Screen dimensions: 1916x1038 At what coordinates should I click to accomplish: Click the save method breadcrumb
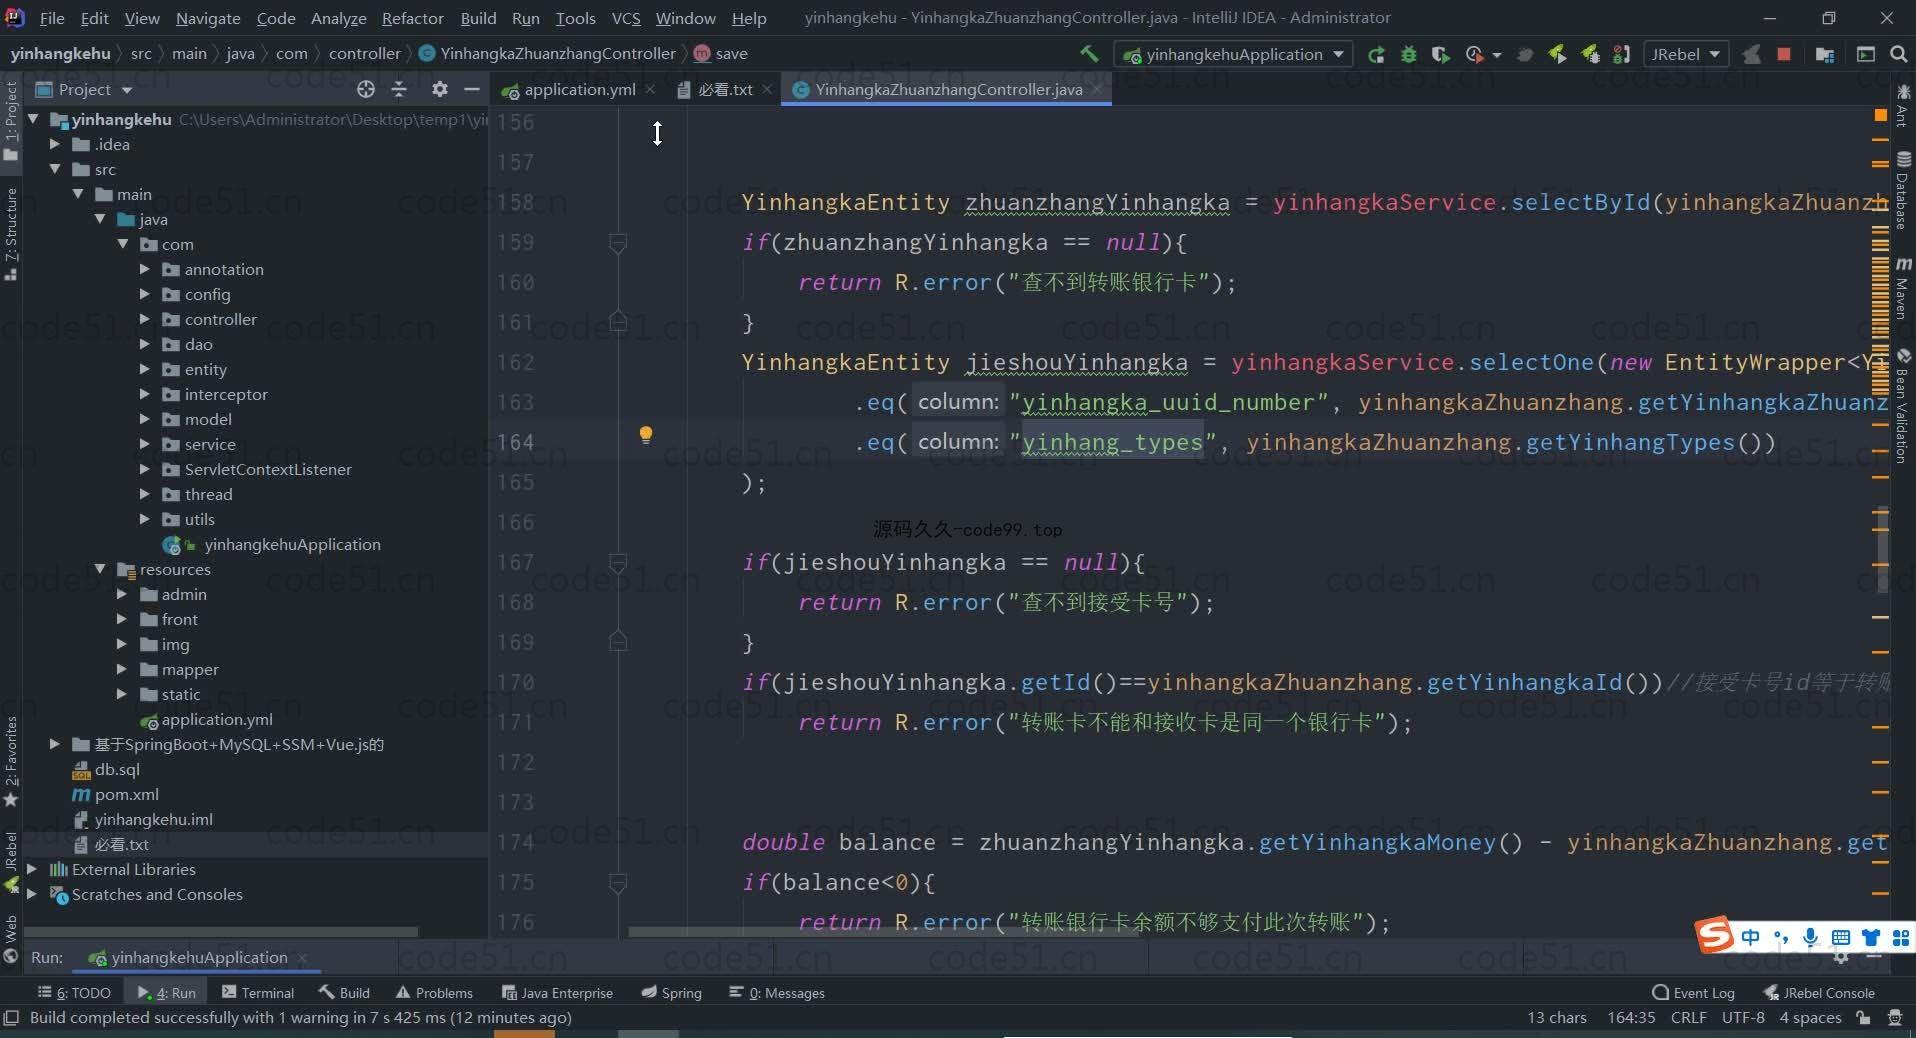[x=721, y=54]
